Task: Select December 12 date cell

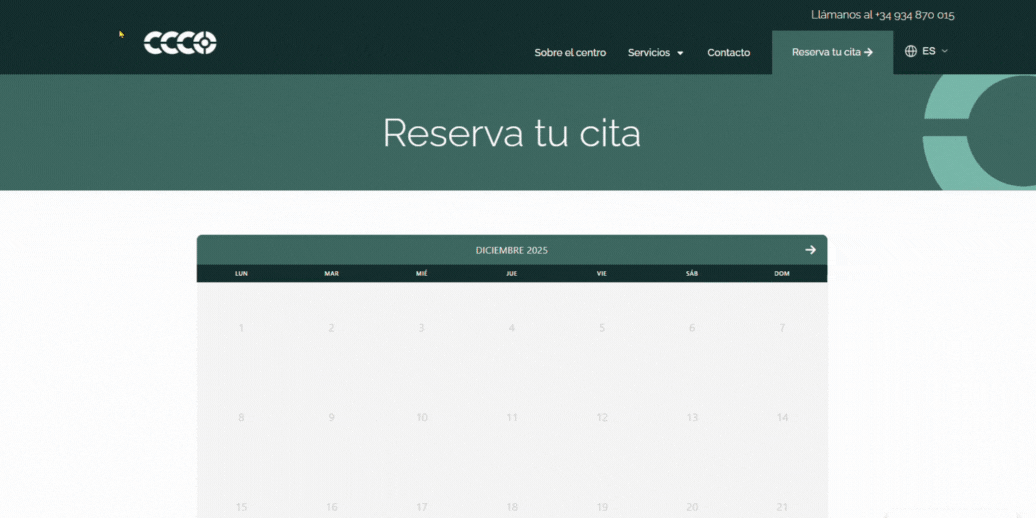Action: coord(601,418)
